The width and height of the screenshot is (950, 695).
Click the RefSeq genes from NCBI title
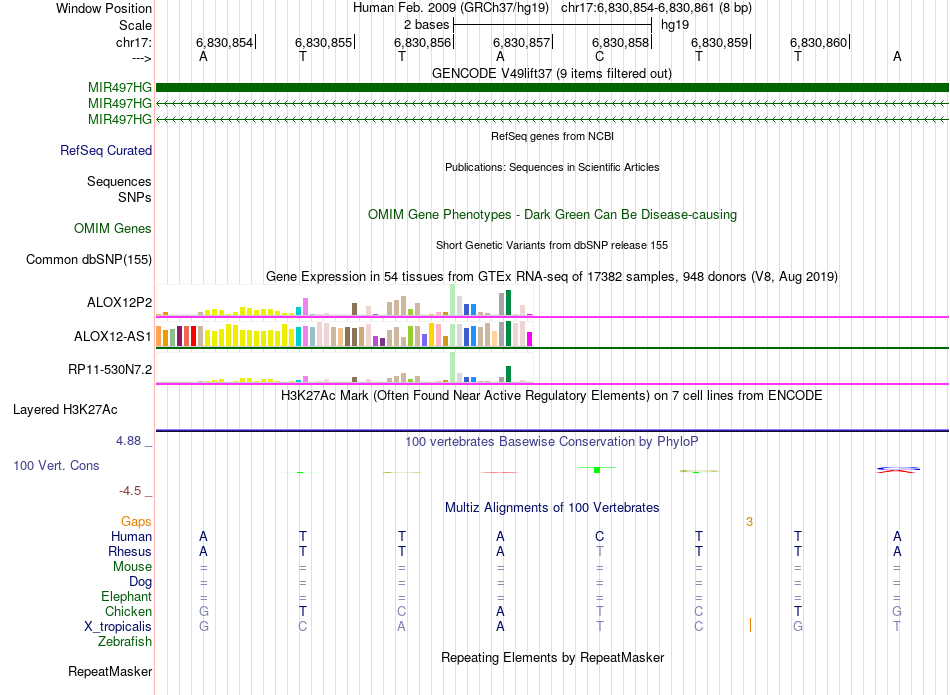tap(552, 136)
